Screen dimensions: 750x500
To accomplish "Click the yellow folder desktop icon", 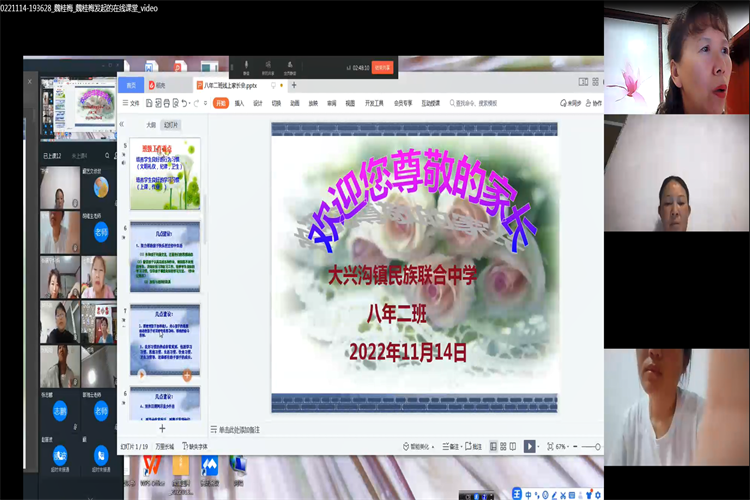I will pyautogui.click(x=181, y=471).
